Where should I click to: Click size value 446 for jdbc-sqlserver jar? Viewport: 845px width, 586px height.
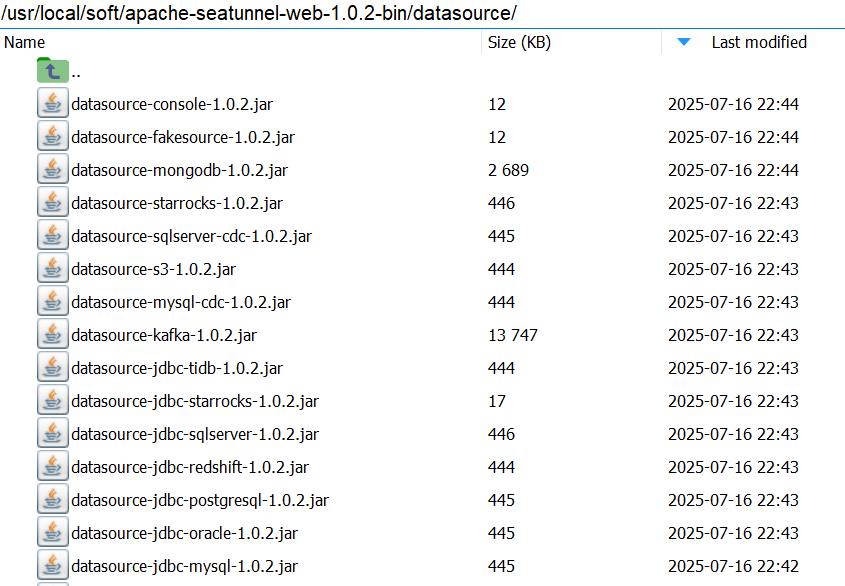[501, 434]
